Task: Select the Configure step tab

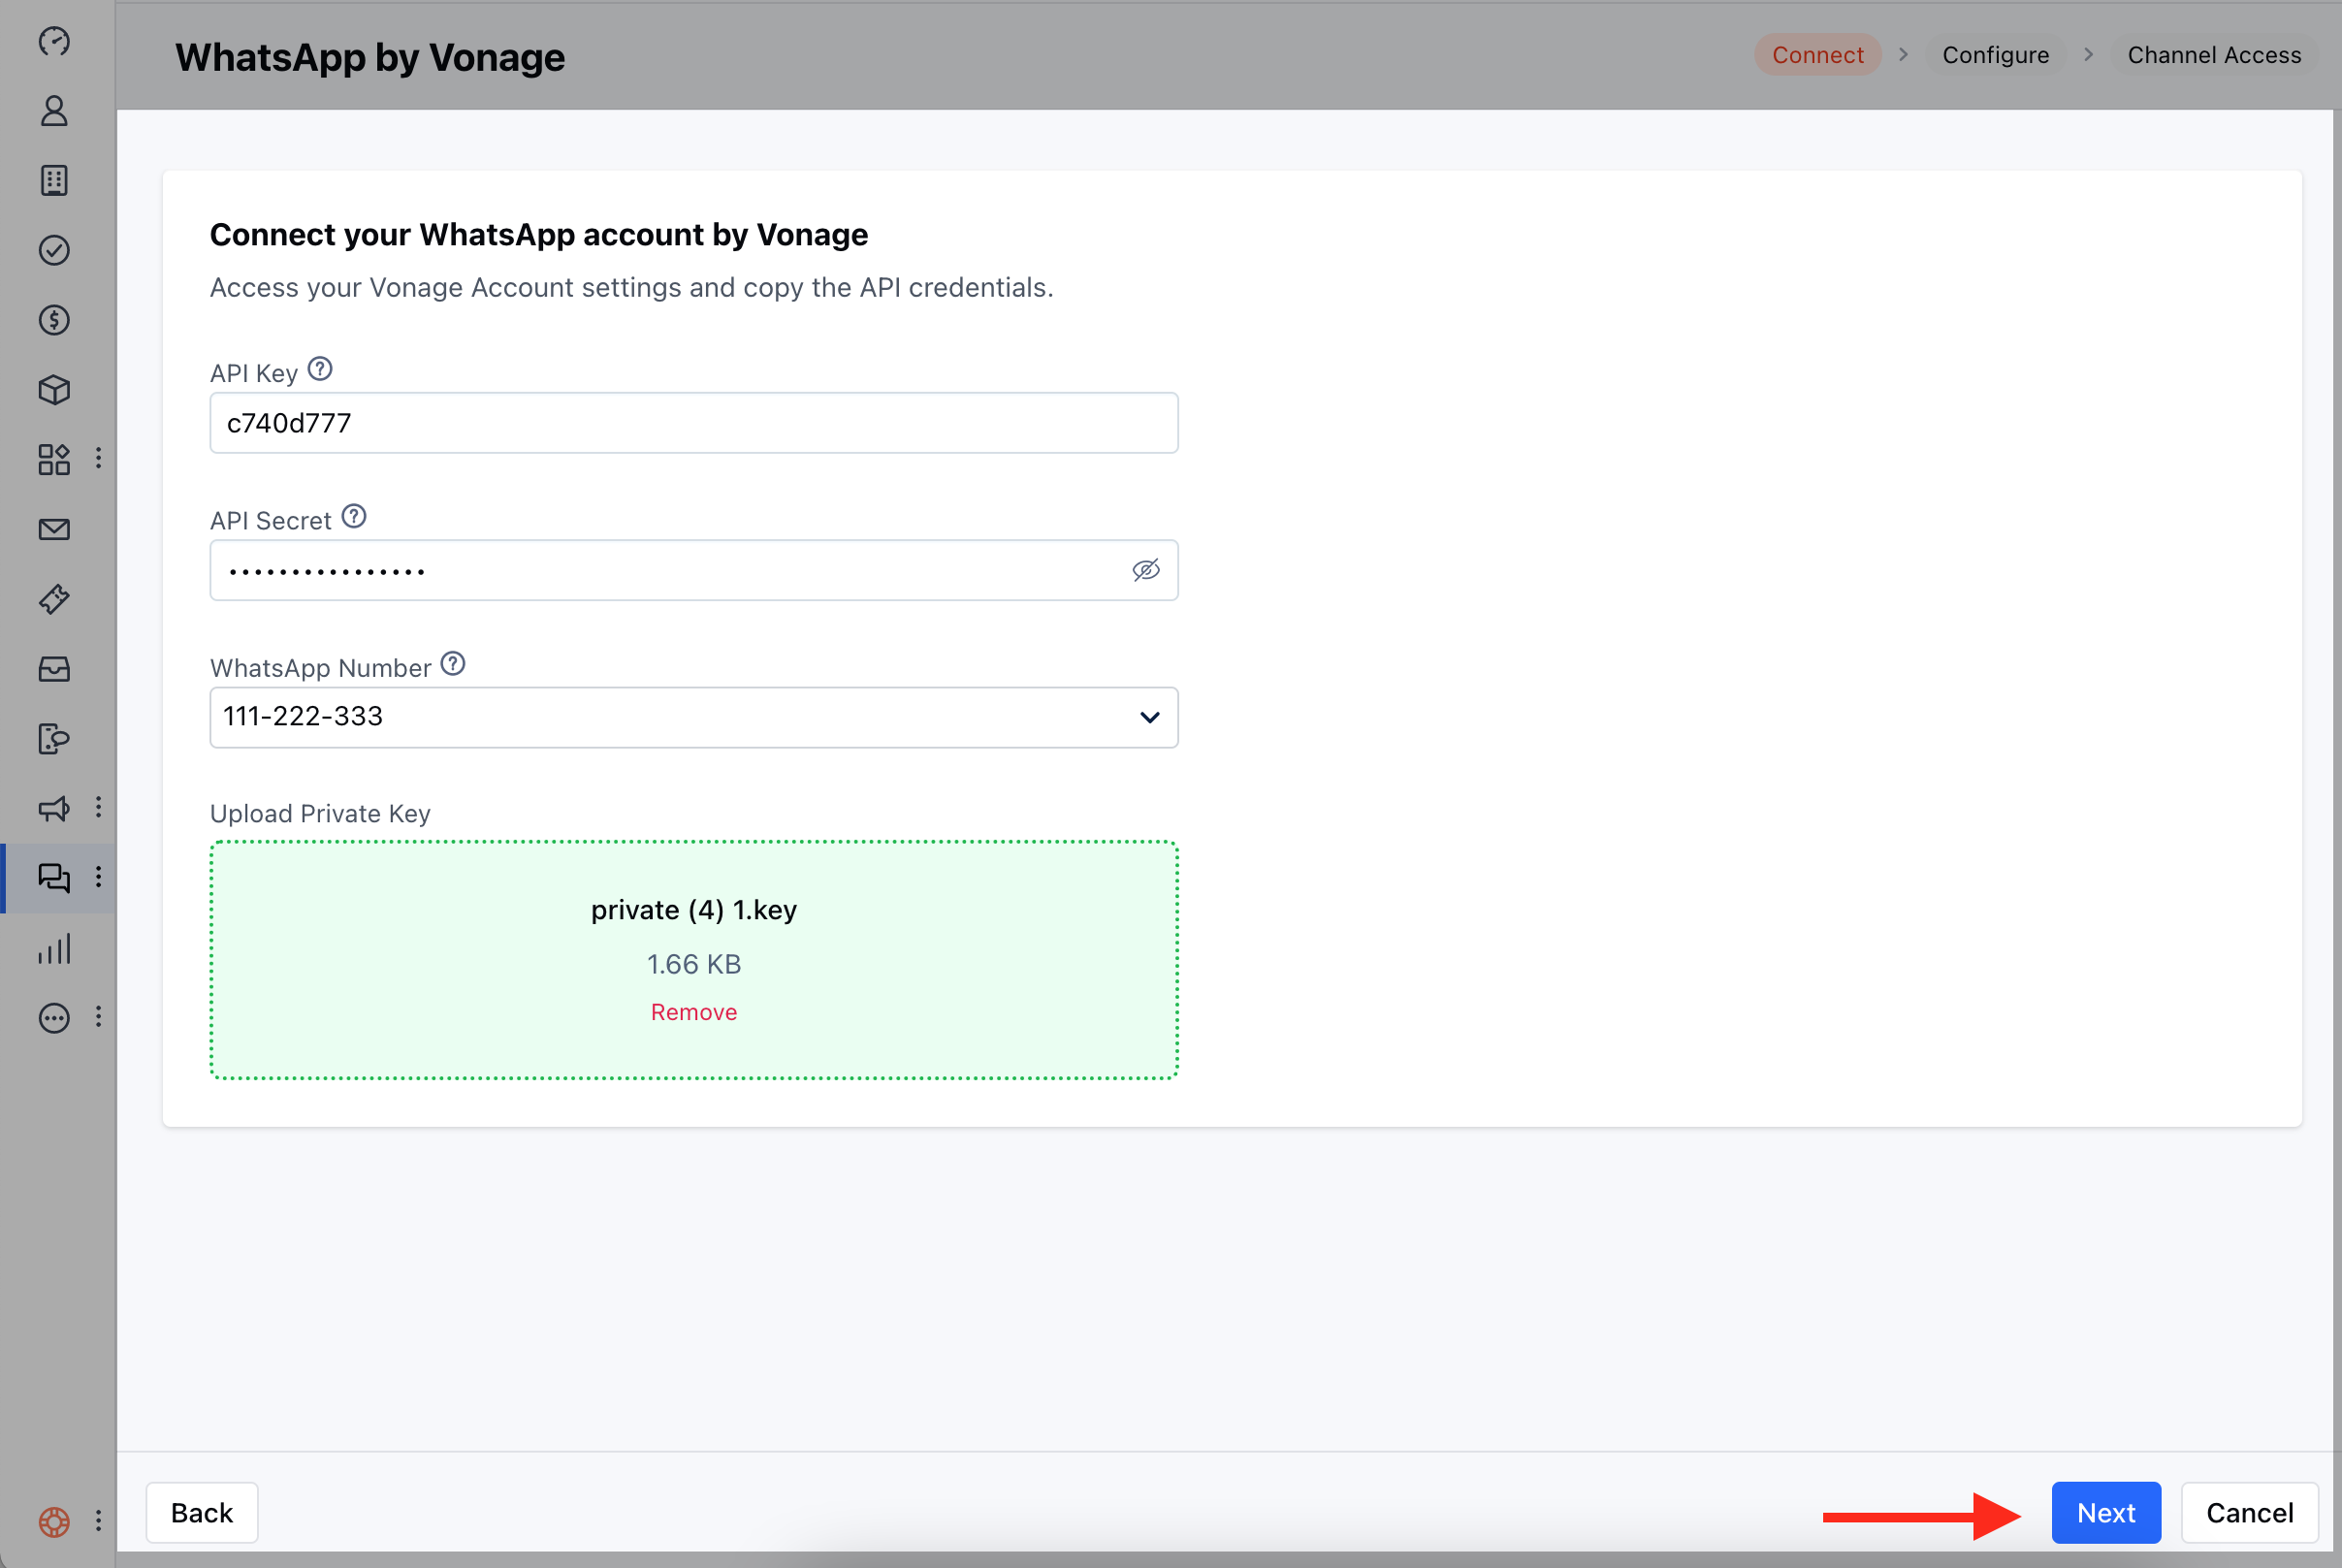Action: (x=1995, y=55)
